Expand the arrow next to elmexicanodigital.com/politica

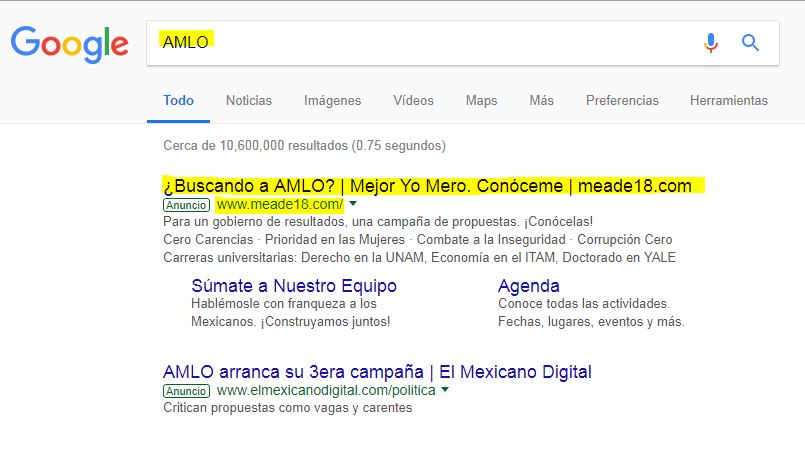coord(445,390)
